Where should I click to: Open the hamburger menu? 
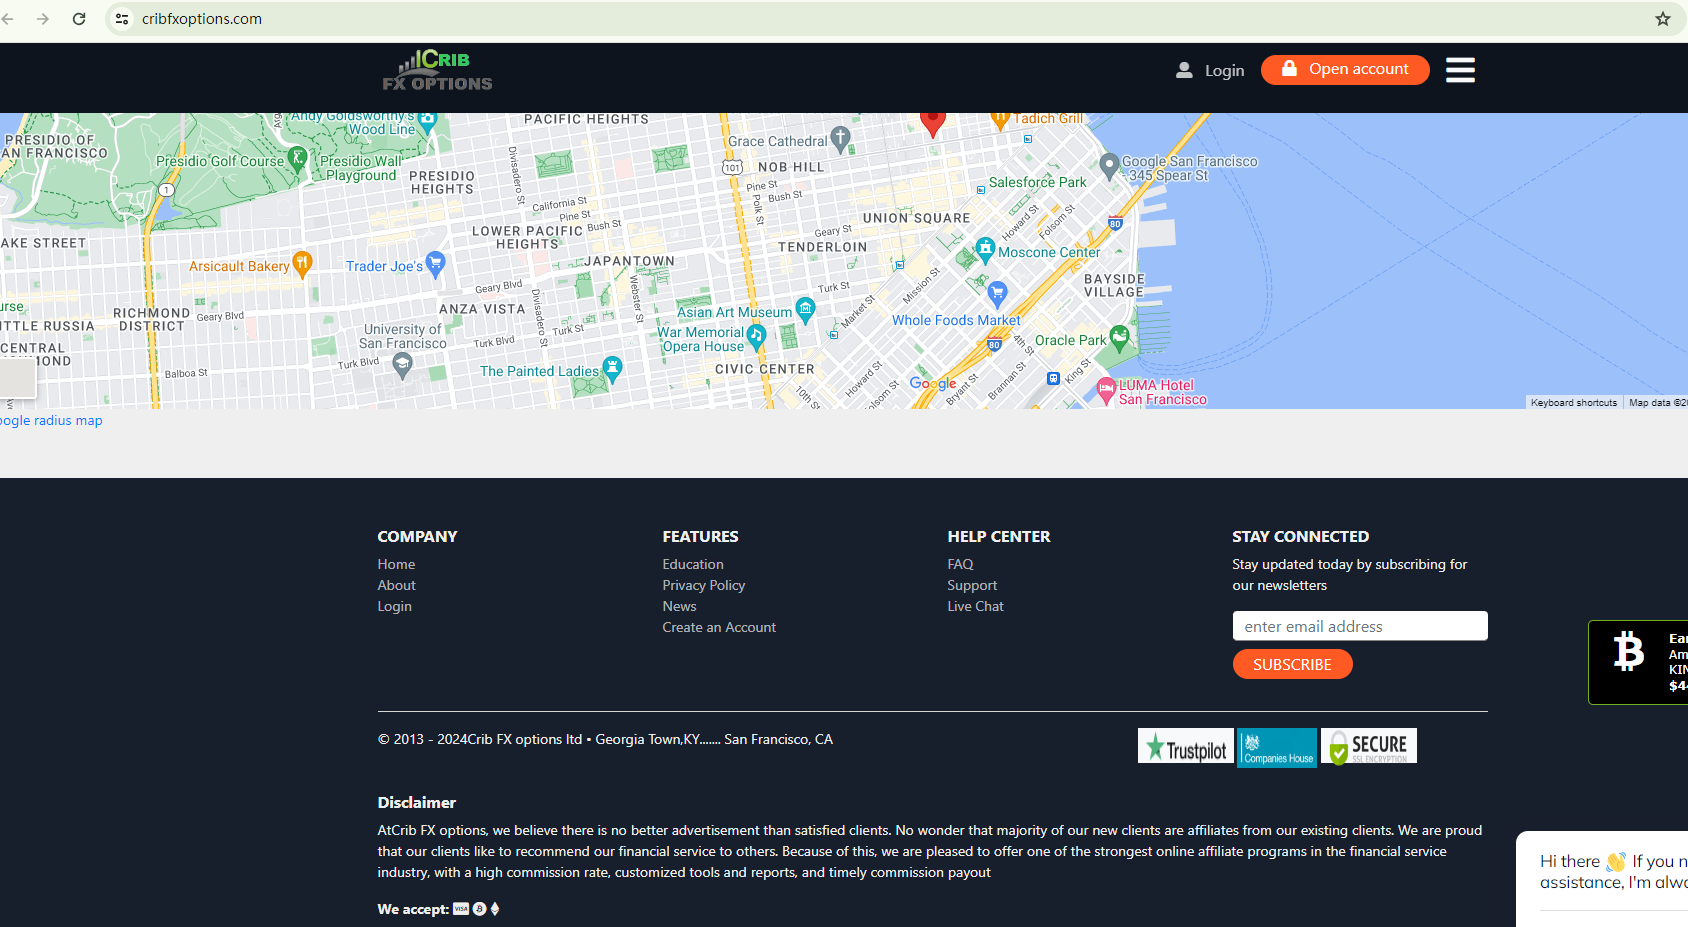1460,70
